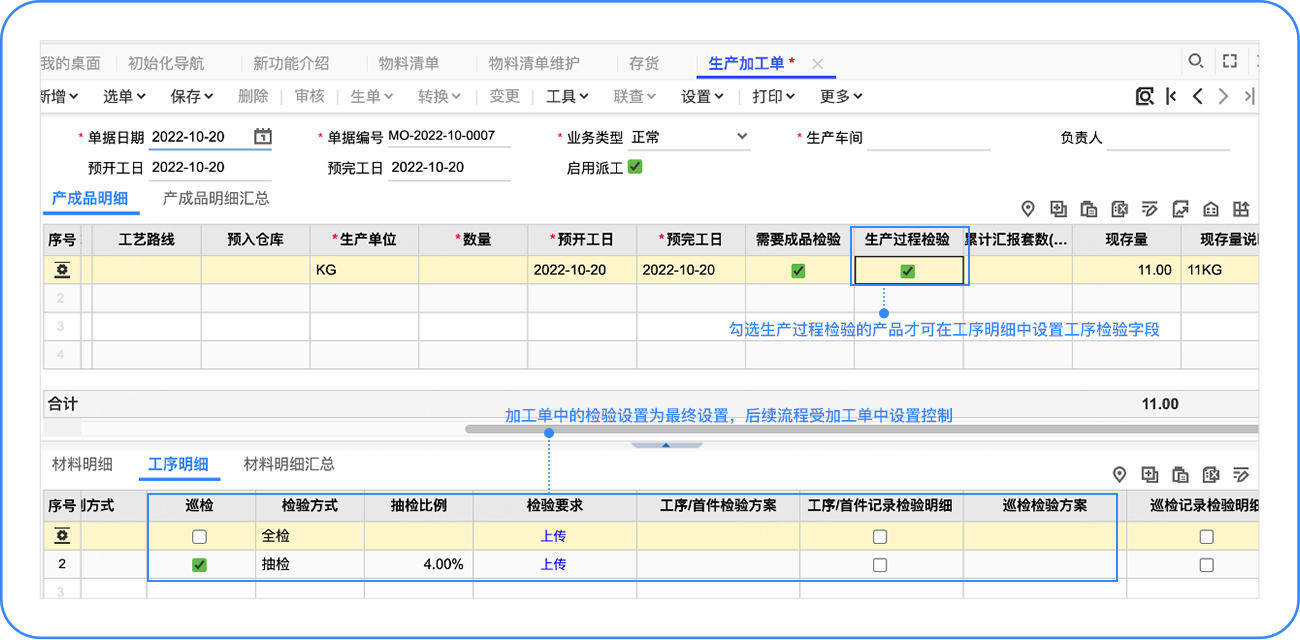Switch to 产成品明细汇总 tab
Image resolution: width=1300 pixels, height=640 pixels.
216,199
